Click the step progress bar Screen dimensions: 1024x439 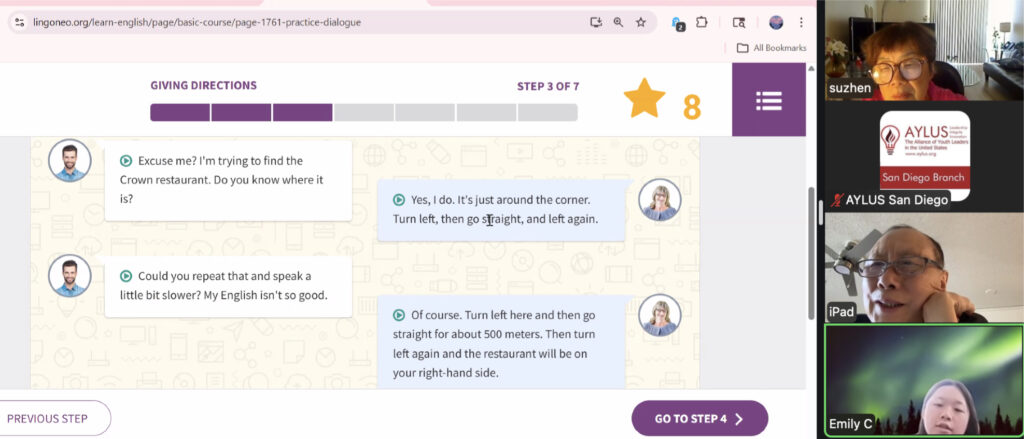click(x=364, y=112)
